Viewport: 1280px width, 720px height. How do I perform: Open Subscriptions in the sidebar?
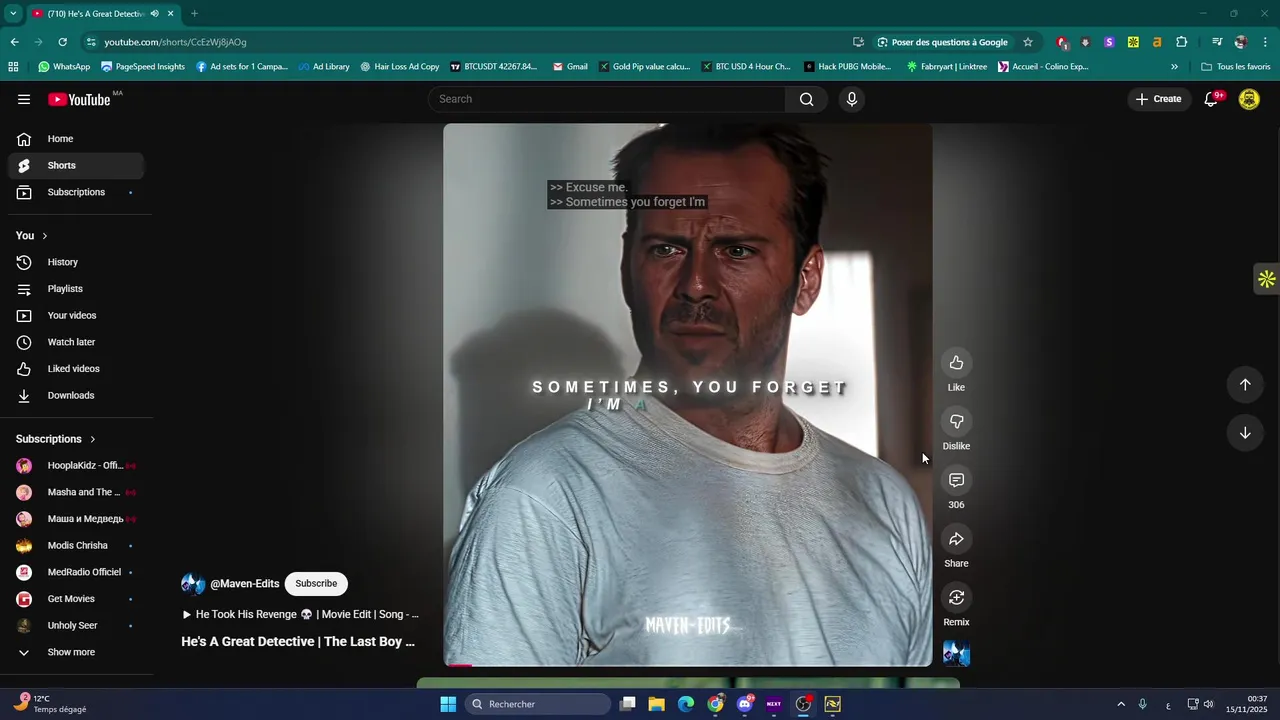[76, 192]
